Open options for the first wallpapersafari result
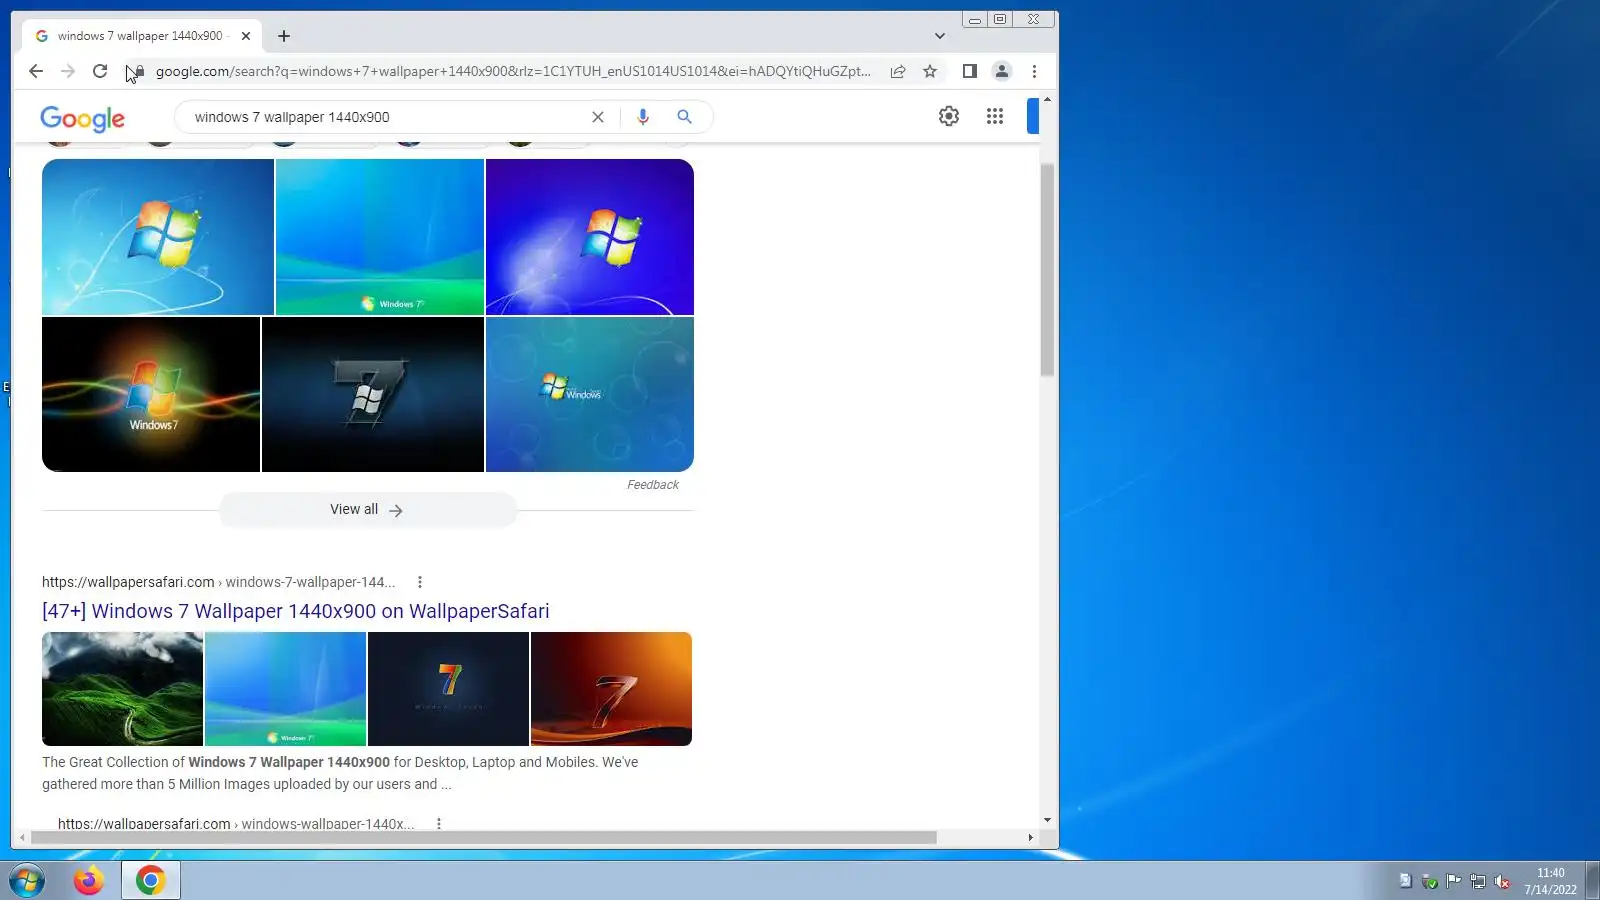Screen dimensions: 1600x900 click(x=420, y=582)
